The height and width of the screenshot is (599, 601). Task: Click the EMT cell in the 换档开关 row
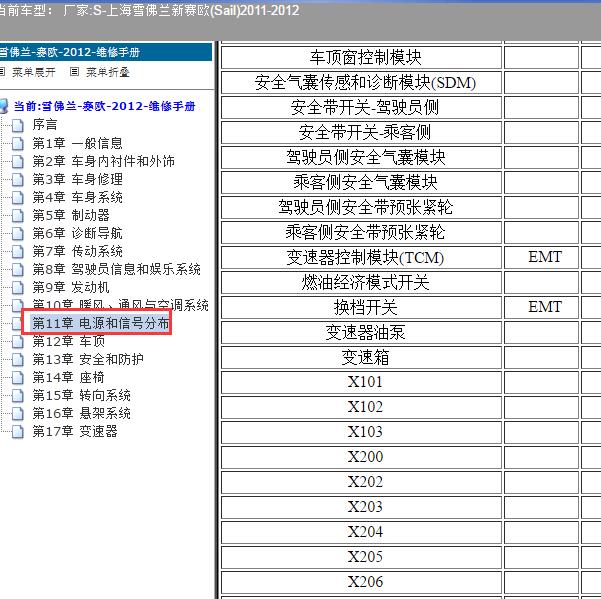541,308
